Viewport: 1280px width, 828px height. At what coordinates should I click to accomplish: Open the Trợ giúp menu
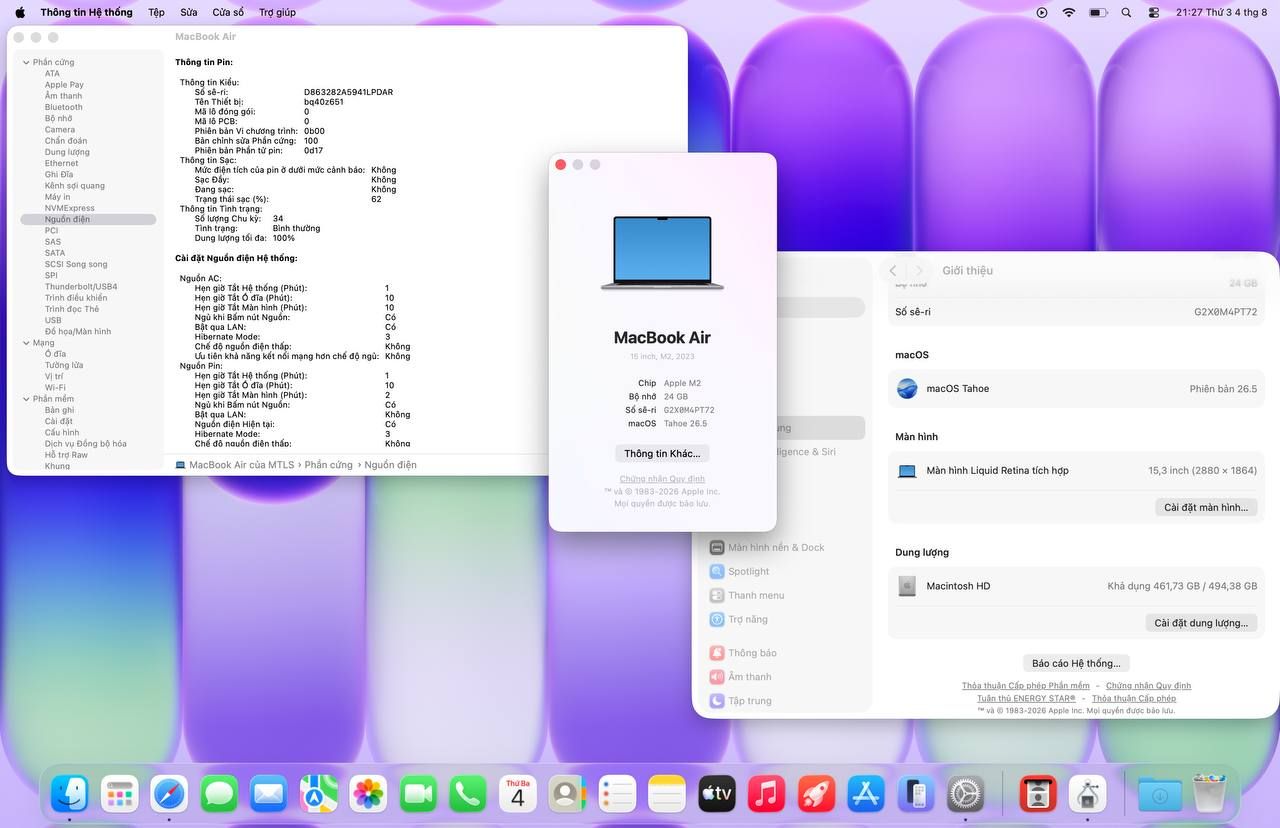pos(277,12)
